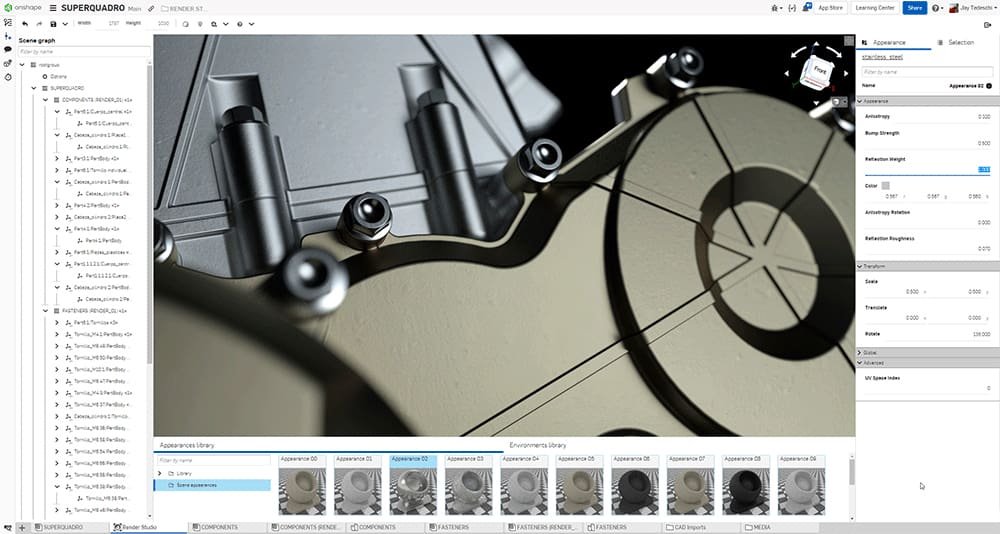Click the blue Share button
1000x534 pixels.
[914, 8]
